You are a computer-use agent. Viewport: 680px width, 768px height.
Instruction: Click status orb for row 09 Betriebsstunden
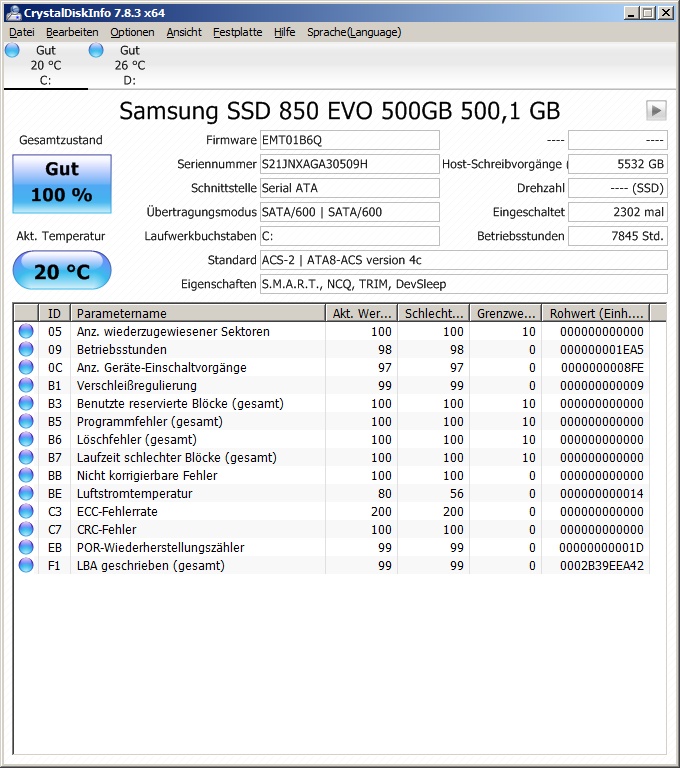tap(26, 349)
